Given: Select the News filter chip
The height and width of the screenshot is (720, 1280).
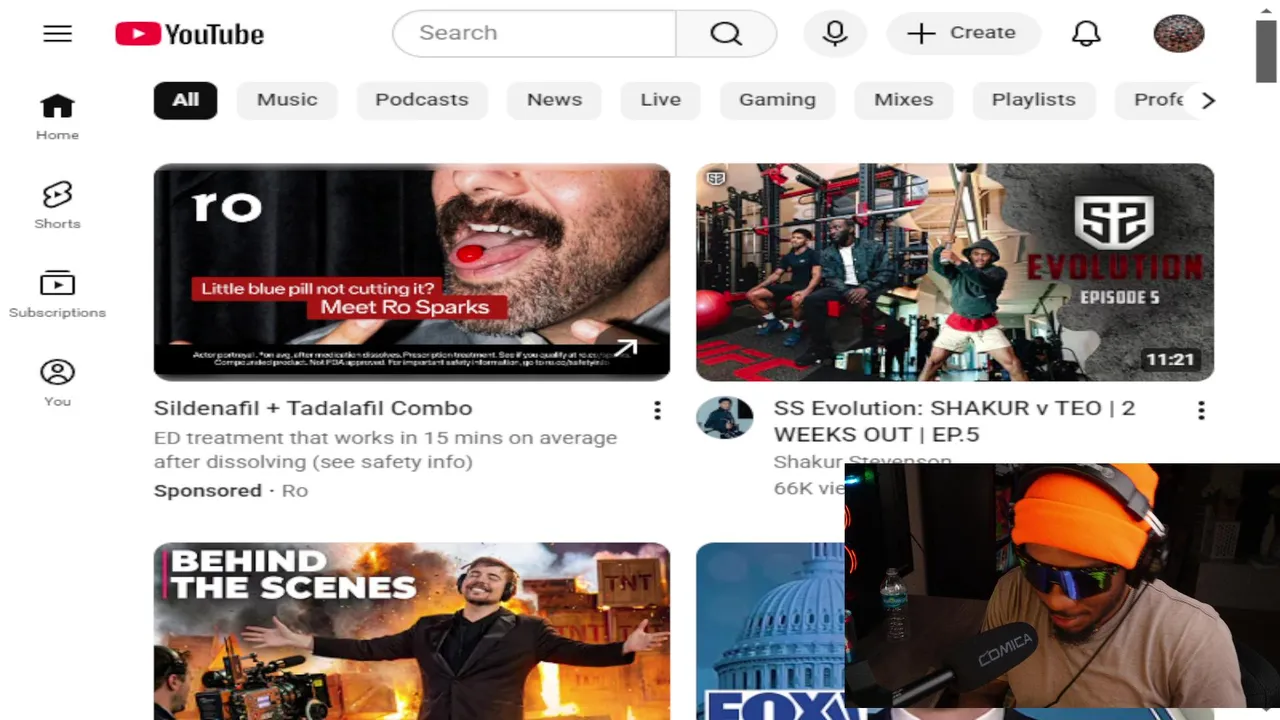Looking at the screenshot, I should click(554, 100).
